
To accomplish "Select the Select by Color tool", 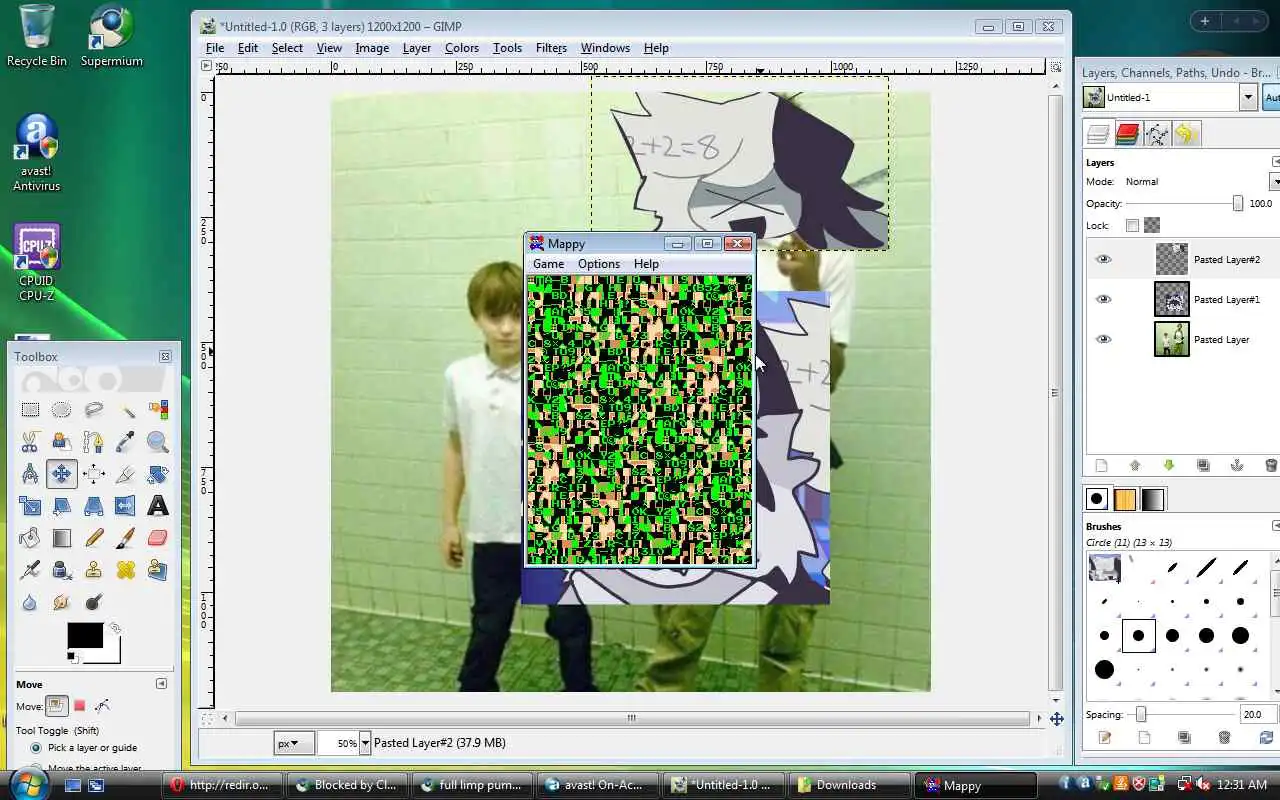I will [x=158, y=410].
